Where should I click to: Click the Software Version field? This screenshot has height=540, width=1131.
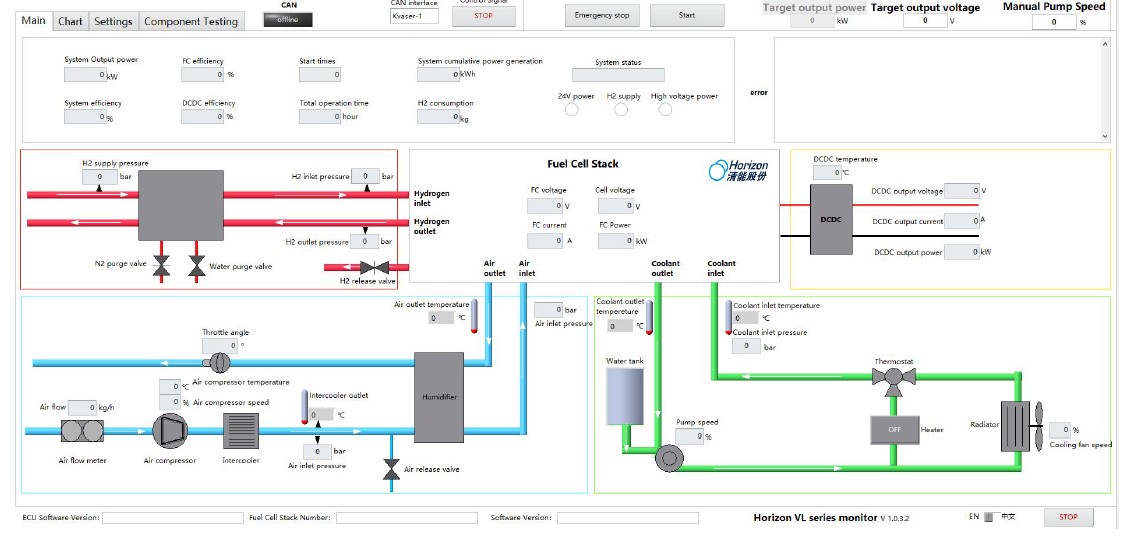[628, 518]
